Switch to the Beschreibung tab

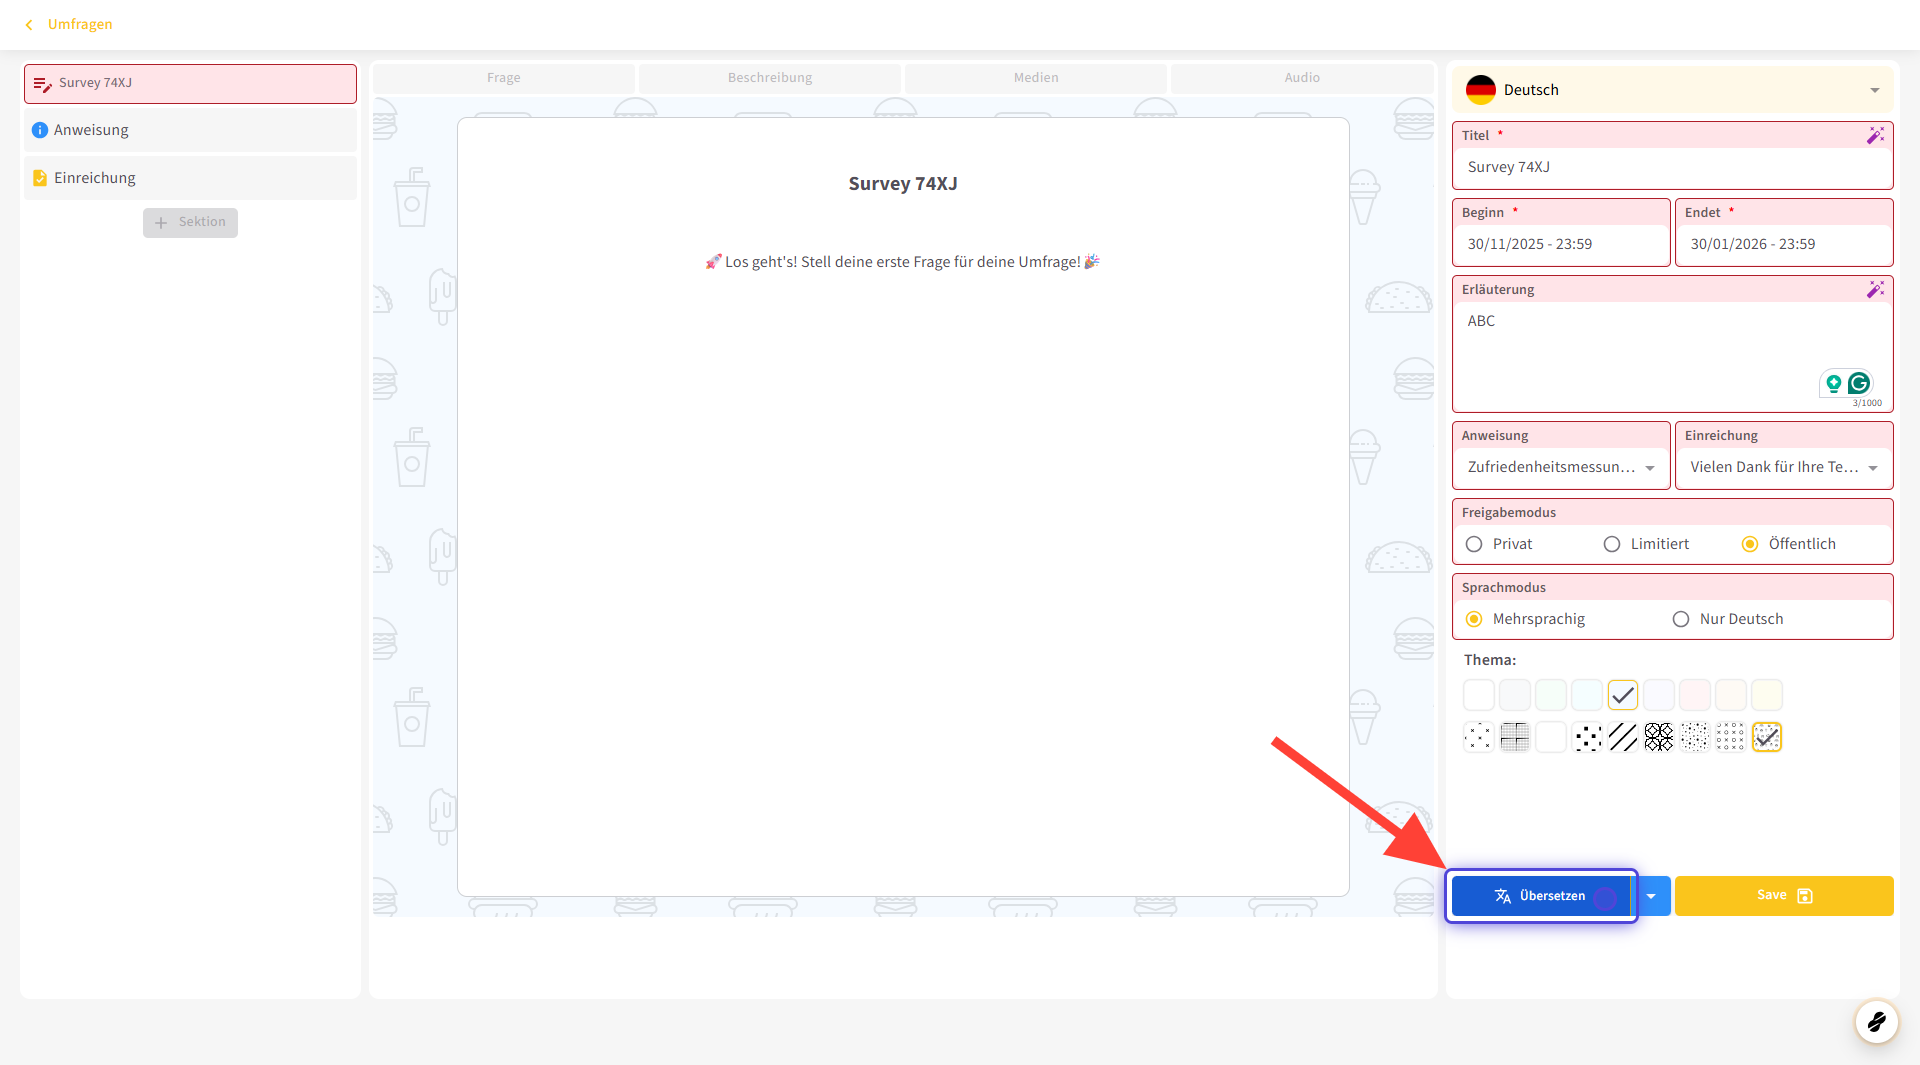(769, 78)
